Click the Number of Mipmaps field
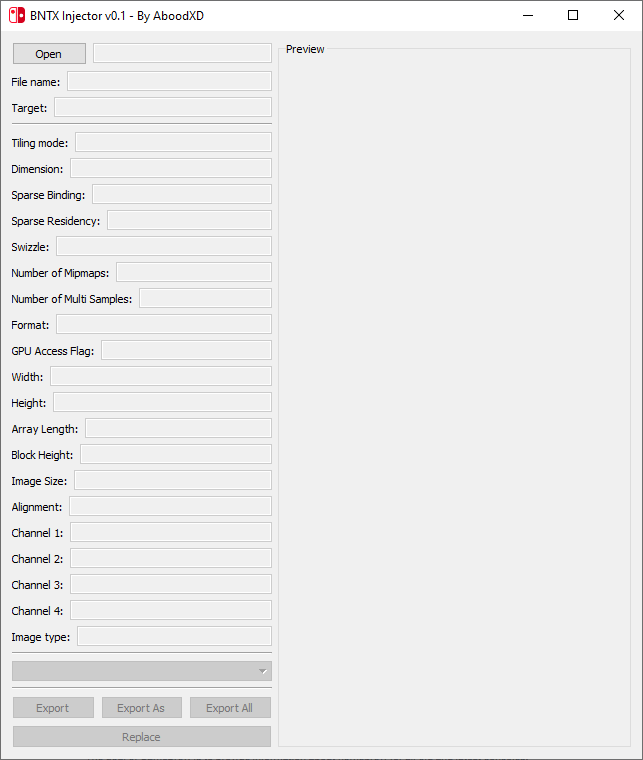Viewport: 643px width, 760px height. [194, 273]
